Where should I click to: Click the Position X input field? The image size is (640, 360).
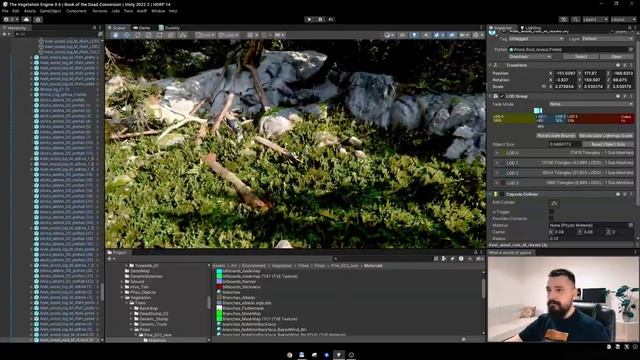coord(565,73)
